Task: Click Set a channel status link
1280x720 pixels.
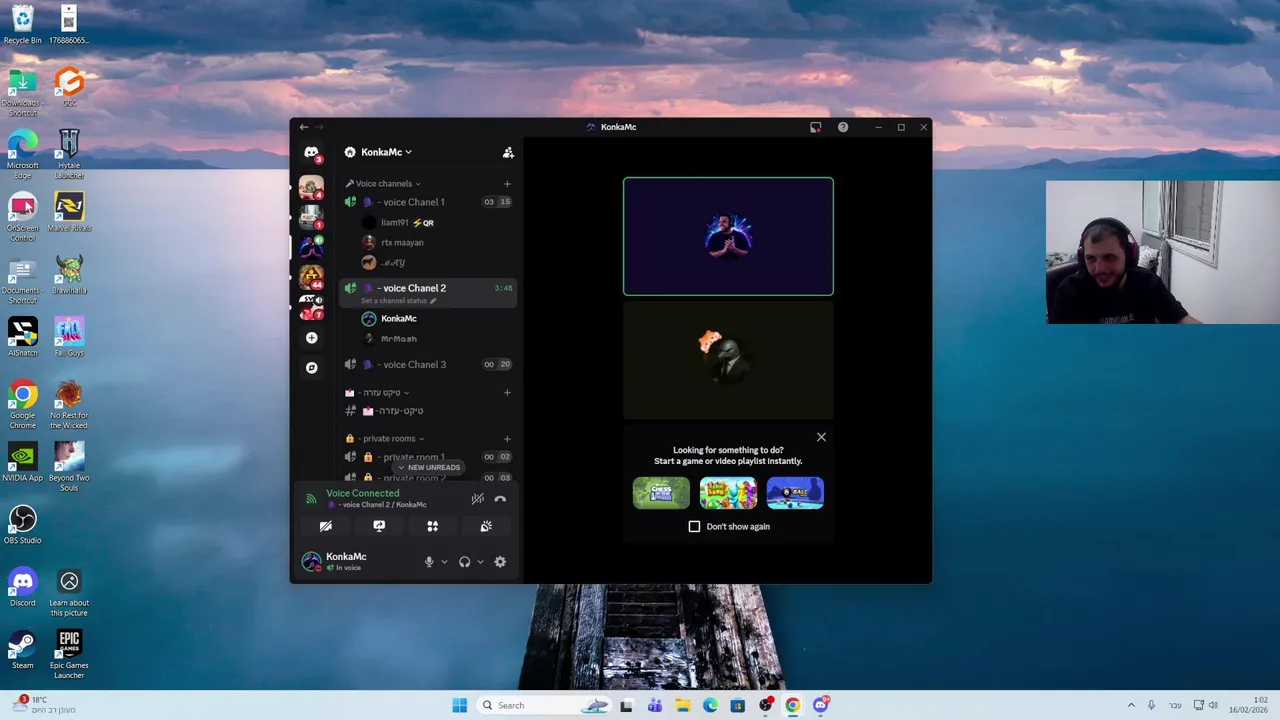Action: coord(398,301)
